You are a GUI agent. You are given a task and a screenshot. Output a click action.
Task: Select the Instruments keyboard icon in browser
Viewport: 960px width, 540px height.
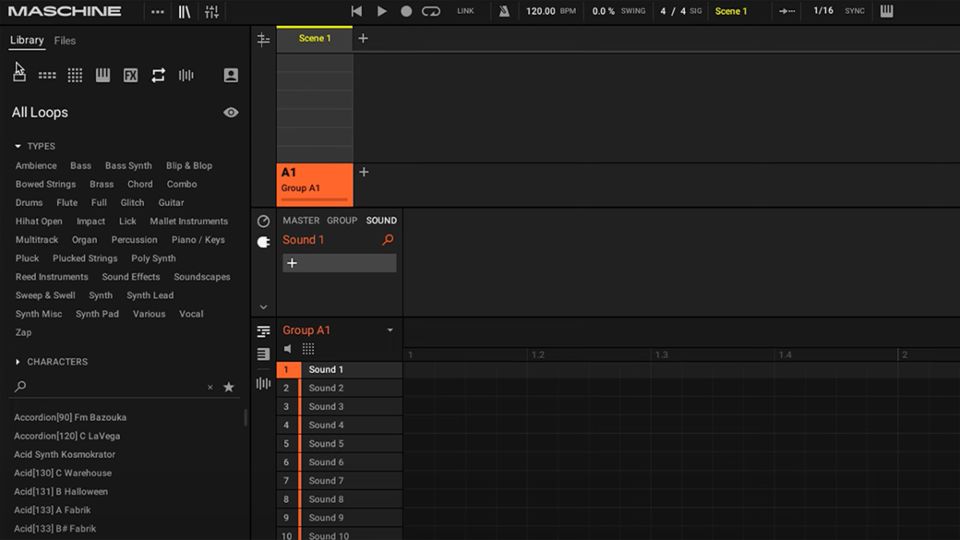click(102, 75)
